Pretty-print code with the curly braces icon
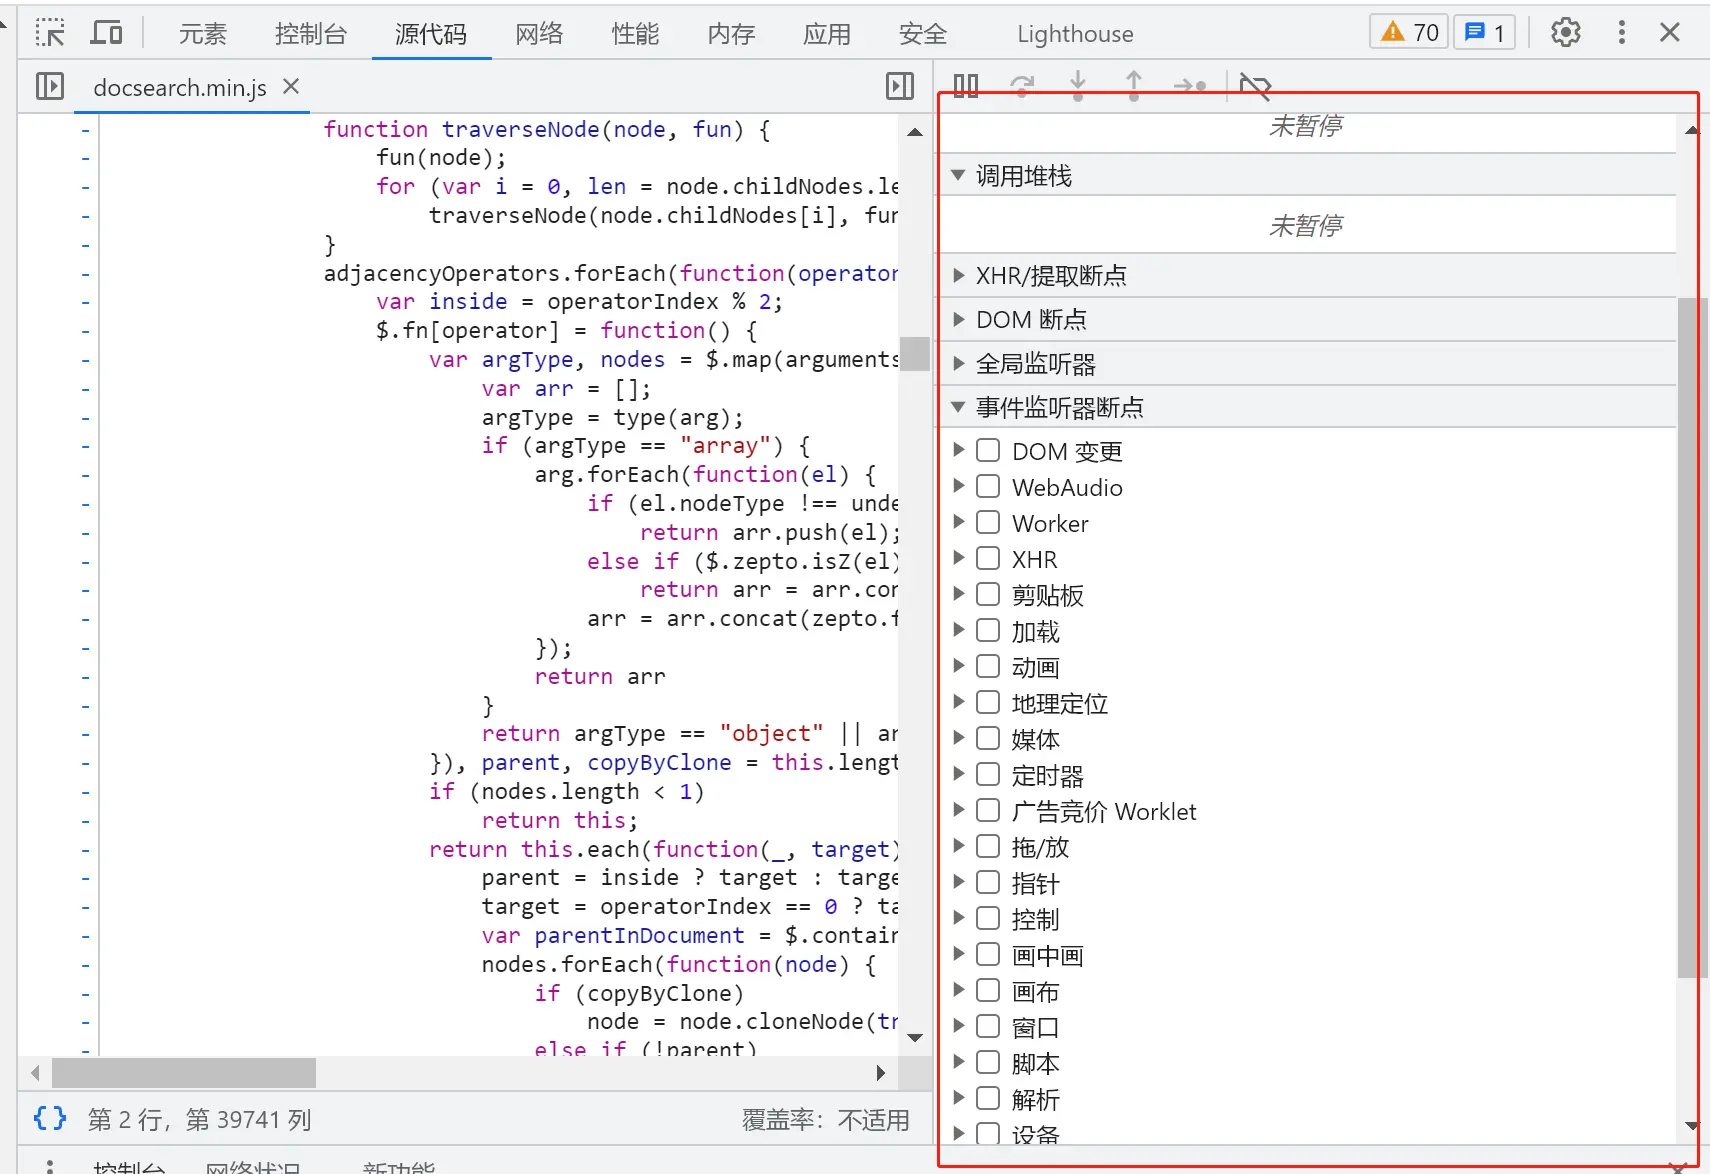The image size is (1710, 1174). [50, 1118]
